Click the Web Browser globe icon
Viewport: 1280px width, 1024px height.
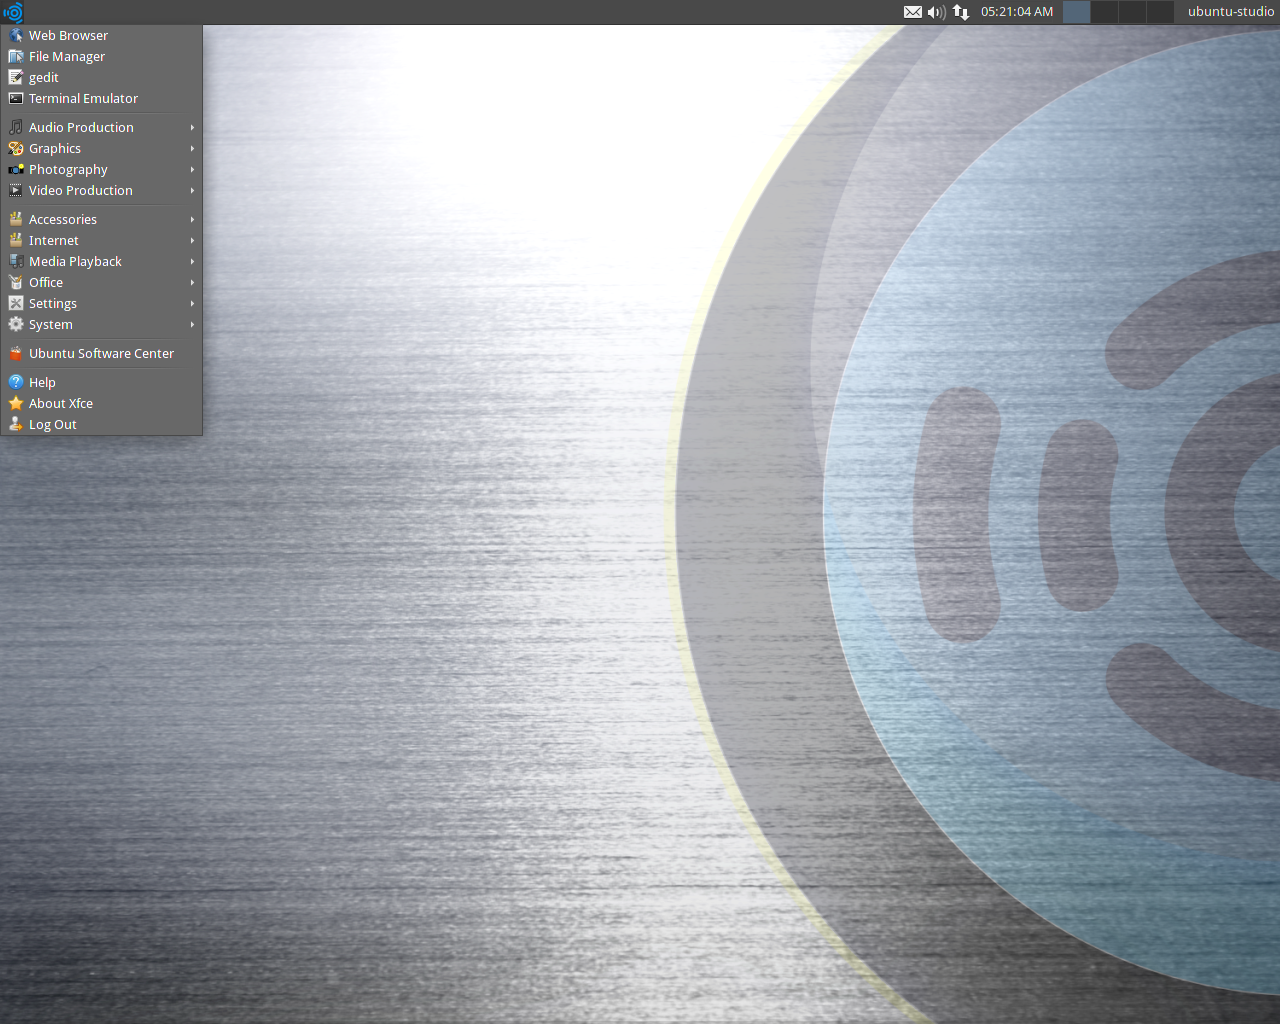click(x=16, y=35)
